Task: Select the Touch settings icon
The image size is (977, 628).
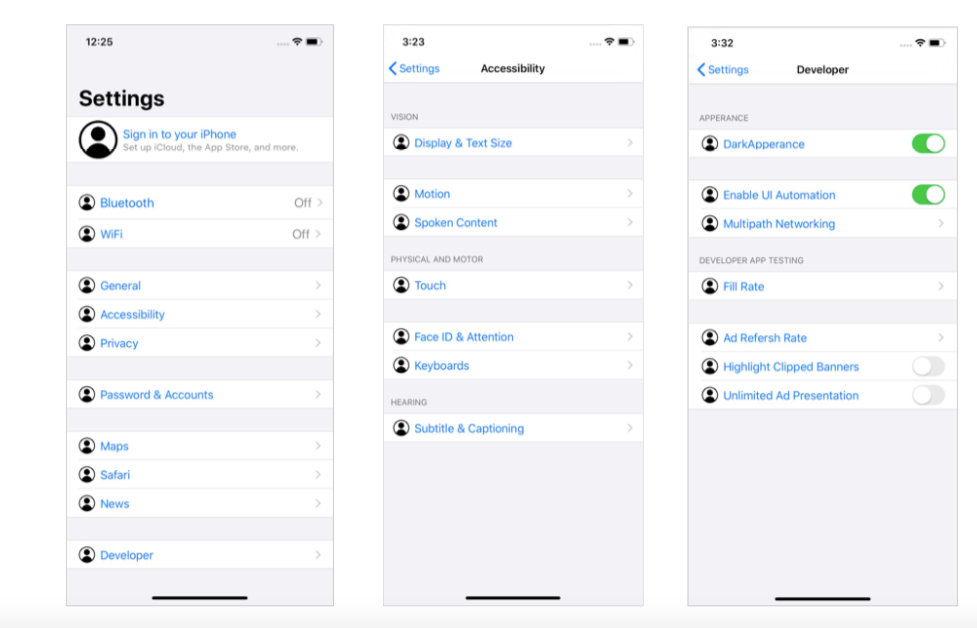Action: pos(401,285)
